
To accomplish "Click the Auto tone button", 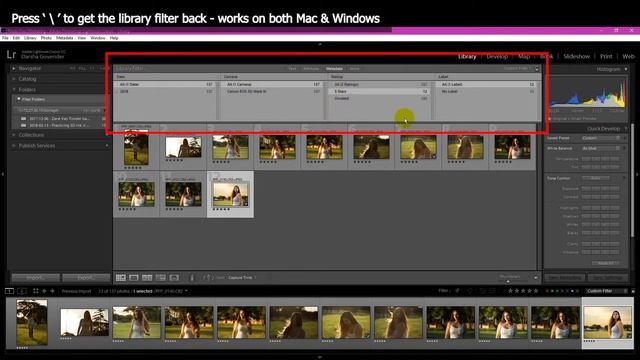I will [x=596, y=178].
